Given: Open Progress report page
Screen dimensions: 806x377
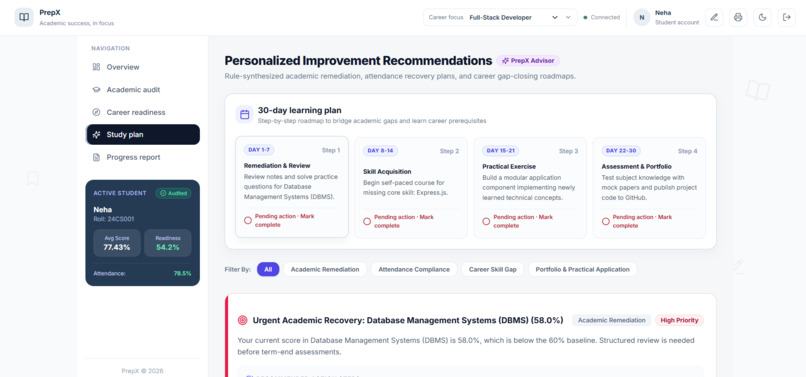Looking at the screenshot, I should click(x=142, y=157).
